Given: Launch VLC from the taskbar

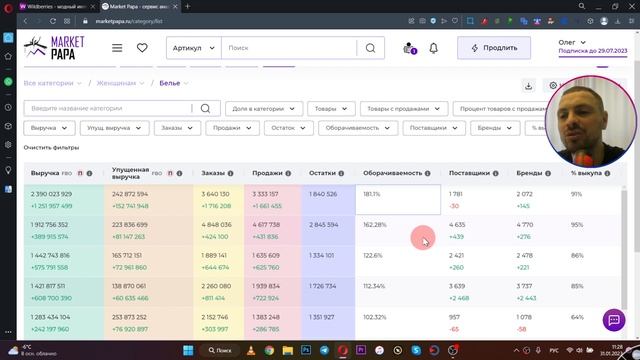Looking at the screenshot, I should click(251, 350).
